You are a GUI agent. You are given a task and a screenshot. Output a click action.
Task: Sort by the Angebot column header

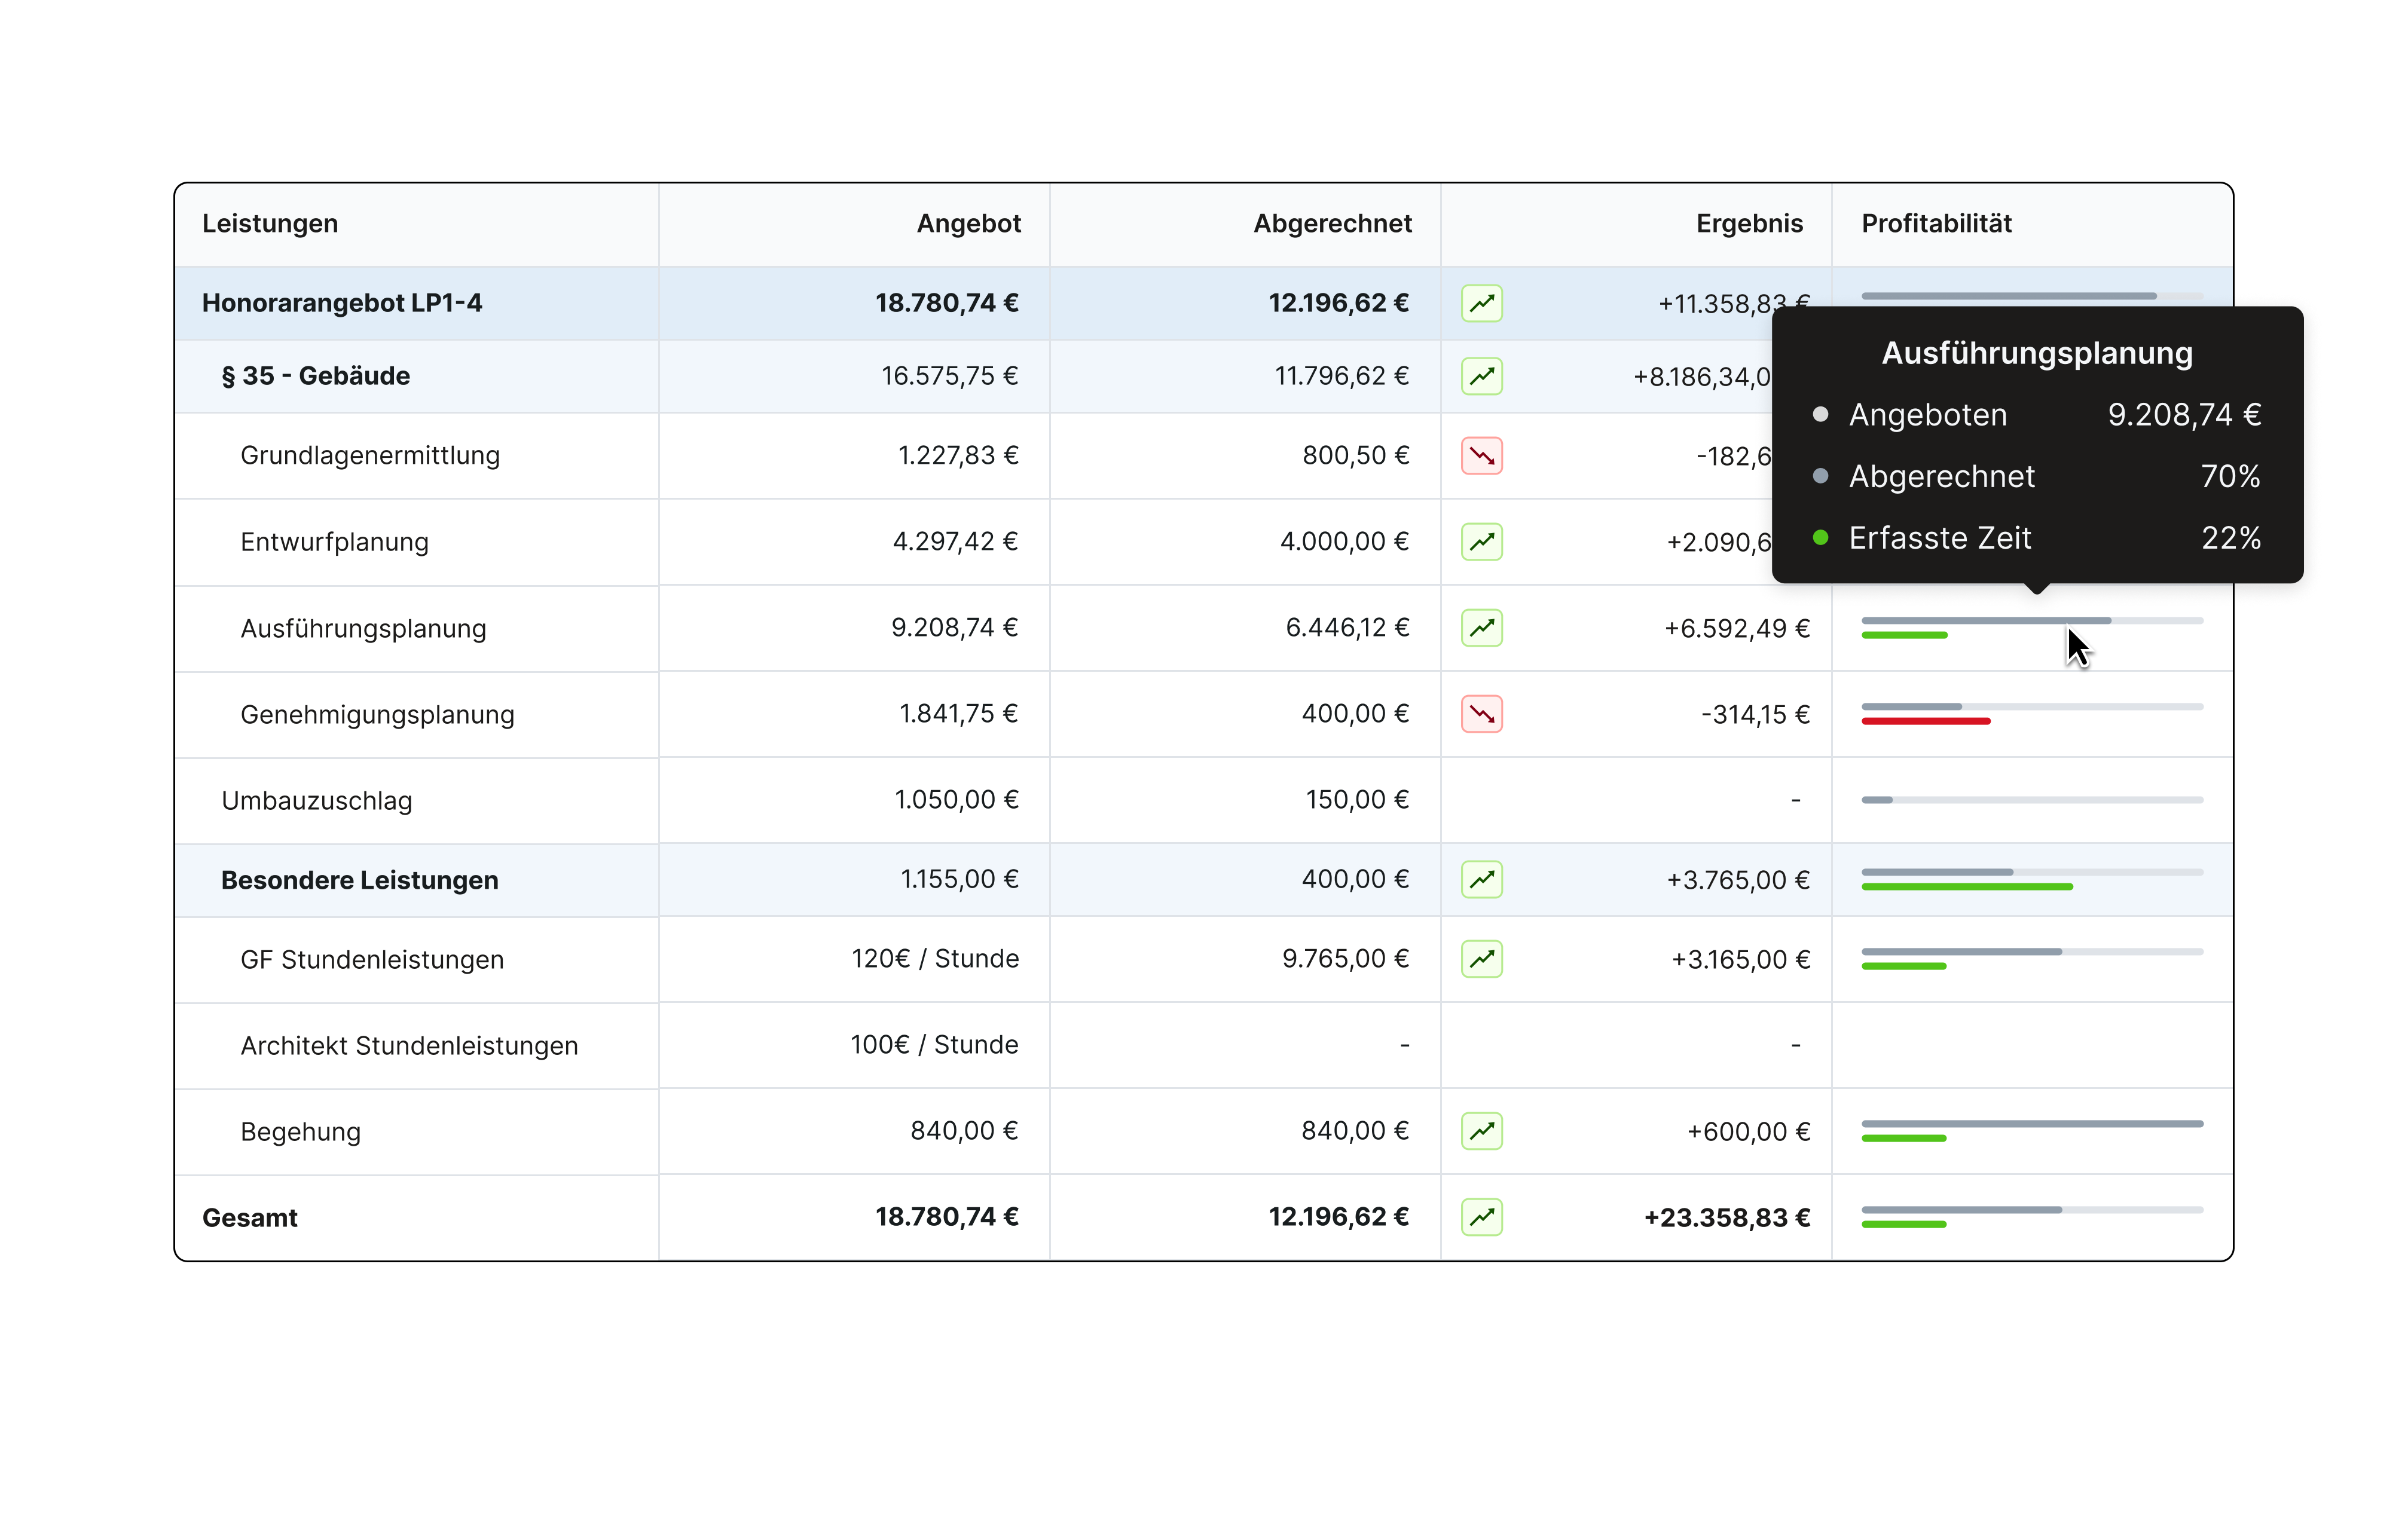click(968, 223)
